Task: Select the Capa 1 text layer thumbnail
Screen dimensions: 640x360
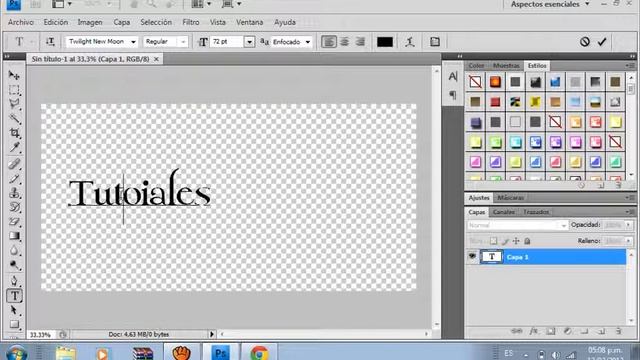Action: pos(492,257)
